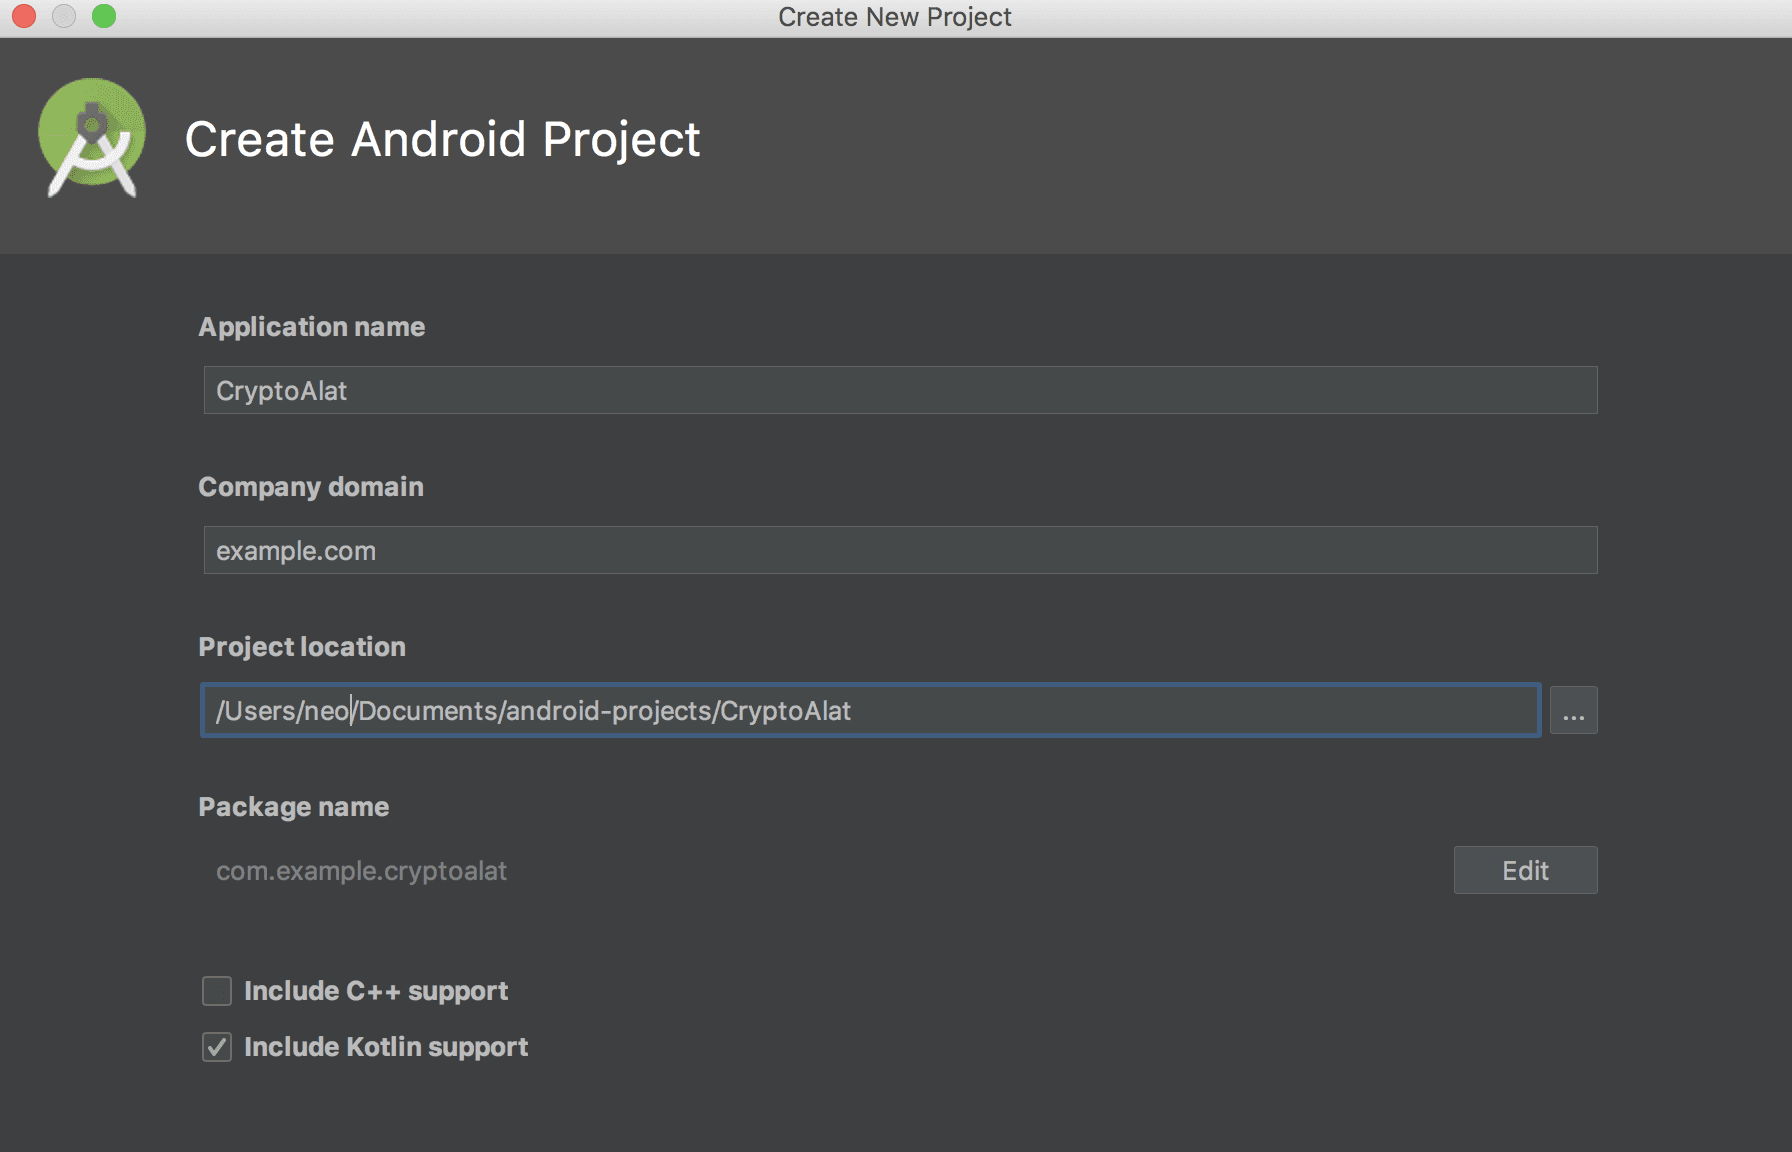Viewport: 1792px width, 1152px height.
Task: Click the Create New Project title bar
Action: 895,16
